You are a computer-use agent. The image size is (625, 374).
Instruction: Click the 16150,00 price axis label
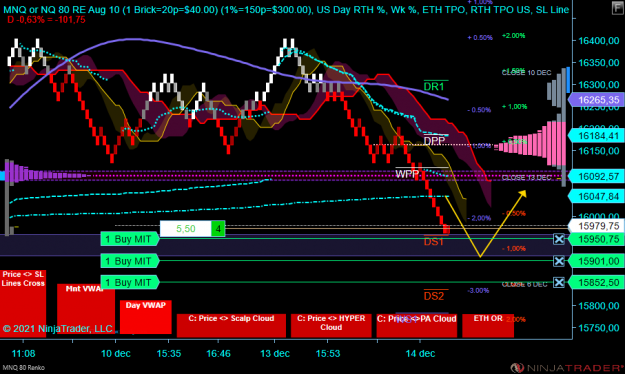tap(599, 151)
